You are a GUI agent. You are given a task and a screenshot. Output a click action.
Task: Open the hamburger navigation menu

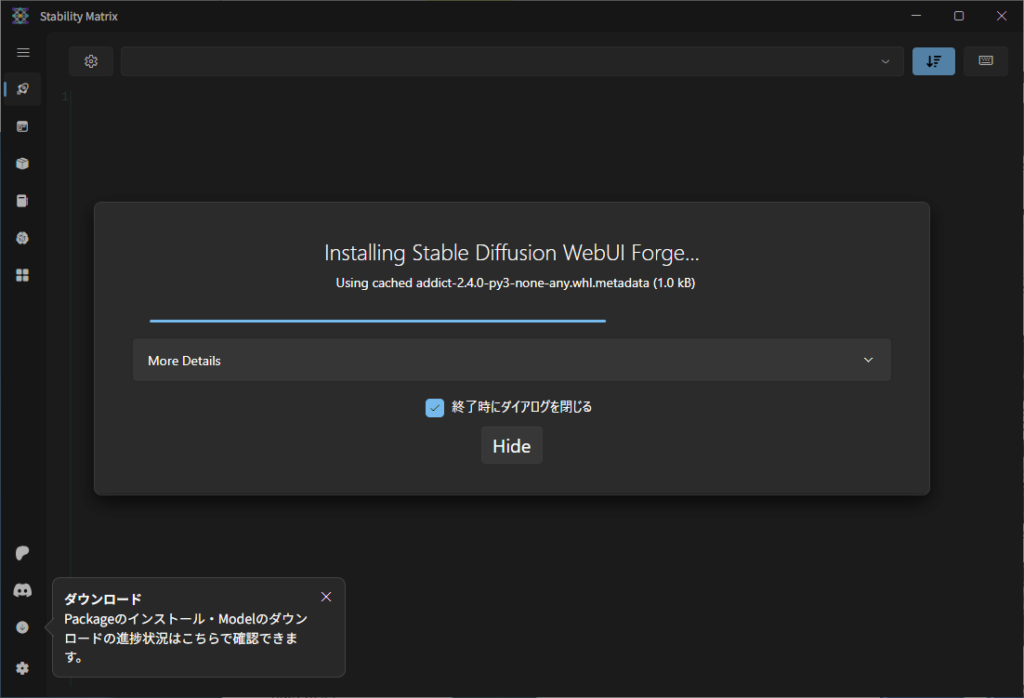click(x=23, y=52)
